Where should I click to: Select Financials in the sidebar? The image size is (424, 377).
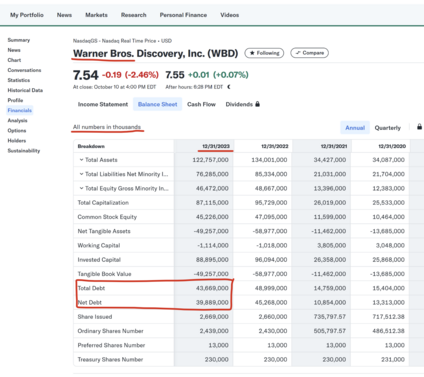20,110
